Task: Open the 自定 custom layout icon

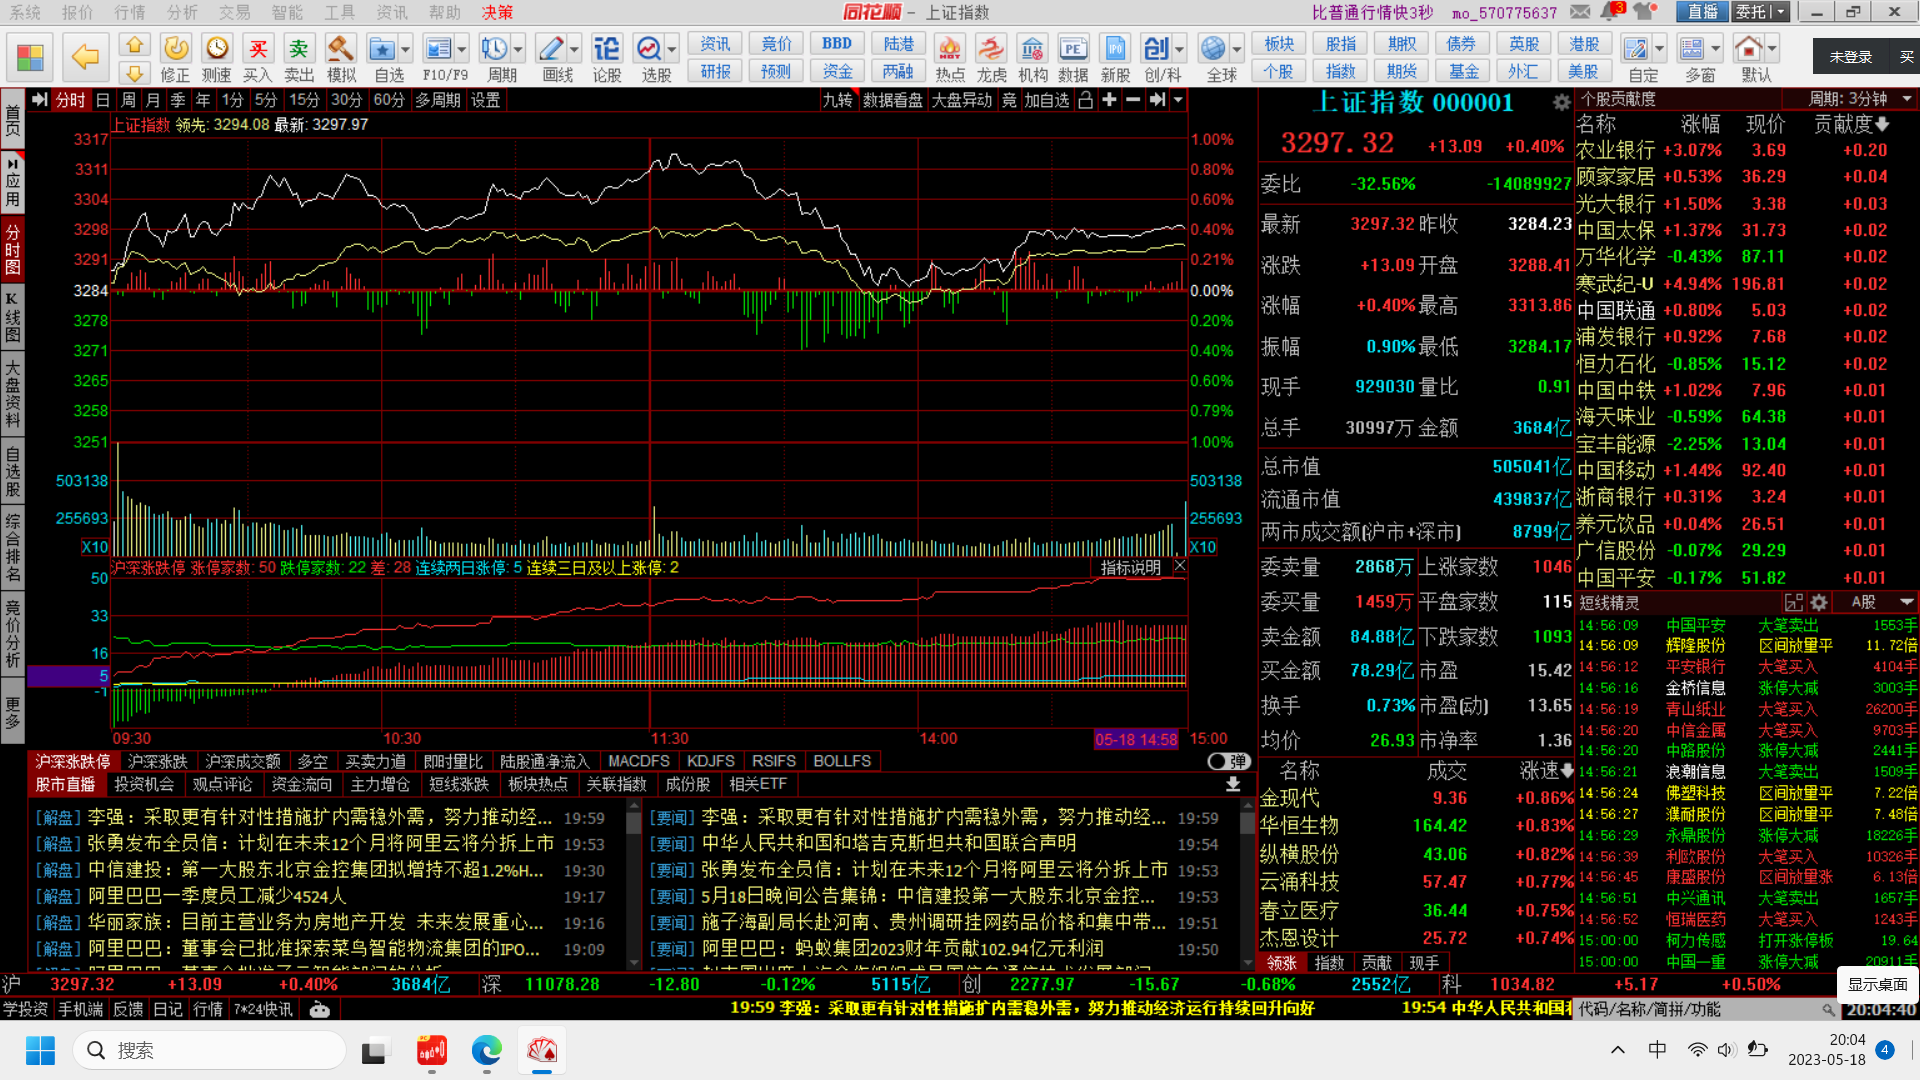Action: [x=1636, y=58]
